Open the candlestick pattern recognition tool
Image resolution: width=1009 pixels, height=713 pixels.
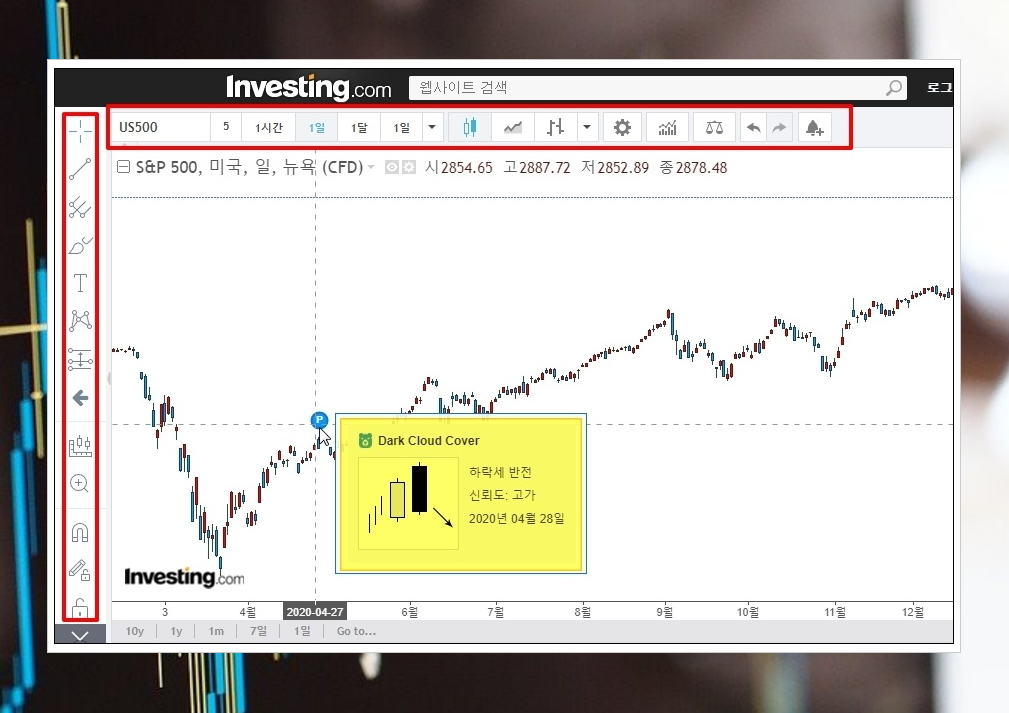(x=80, y=445)
